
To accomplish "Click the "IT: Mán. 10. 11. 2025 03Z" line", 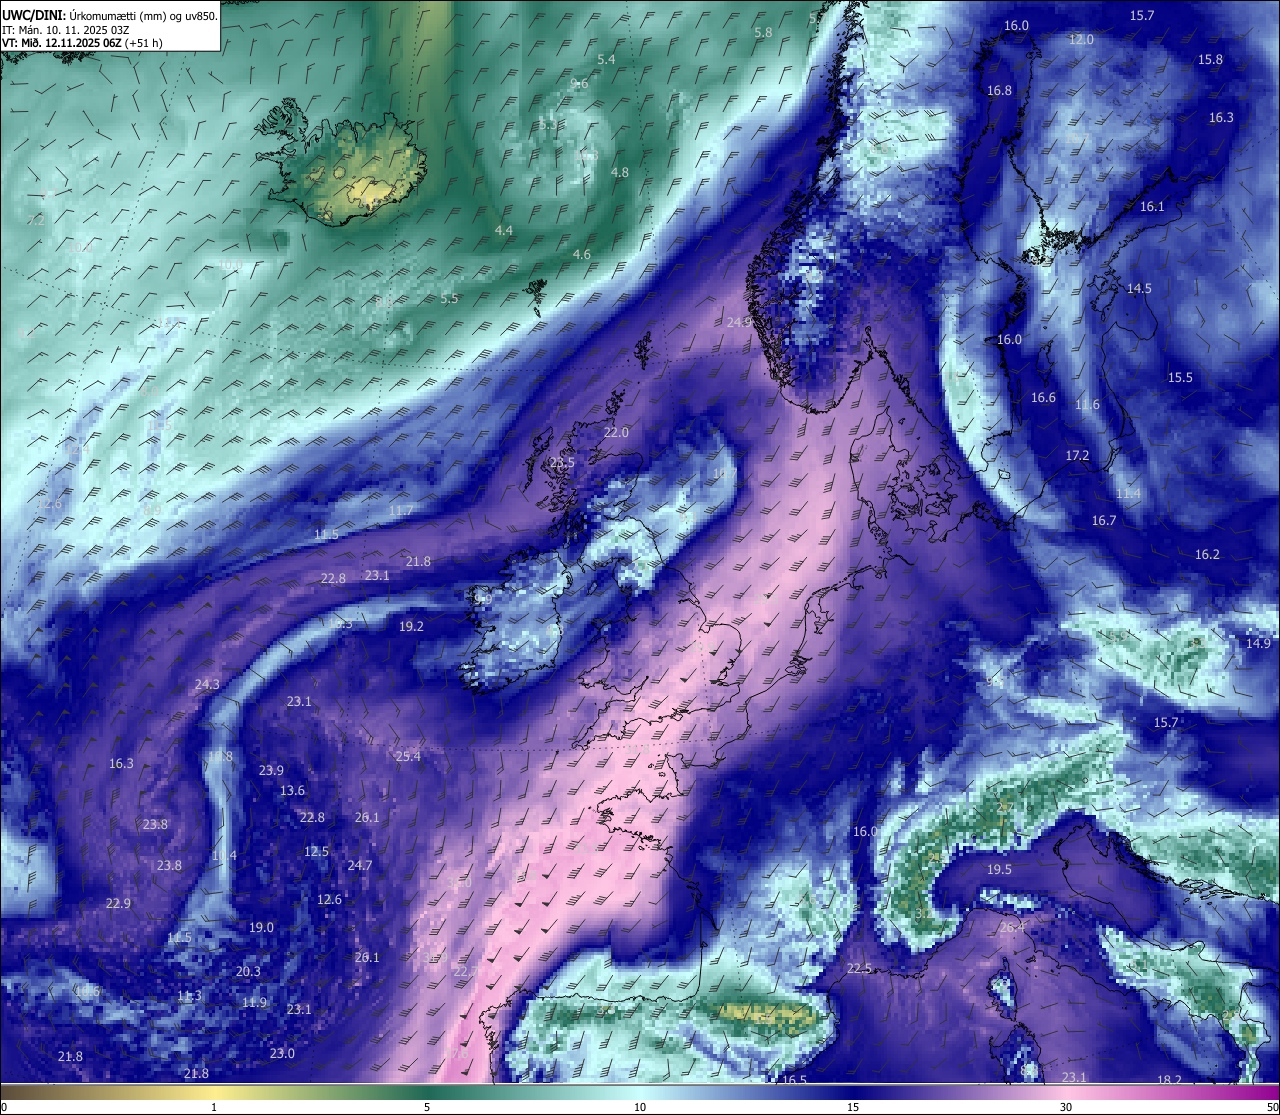I will pos(65,29).
